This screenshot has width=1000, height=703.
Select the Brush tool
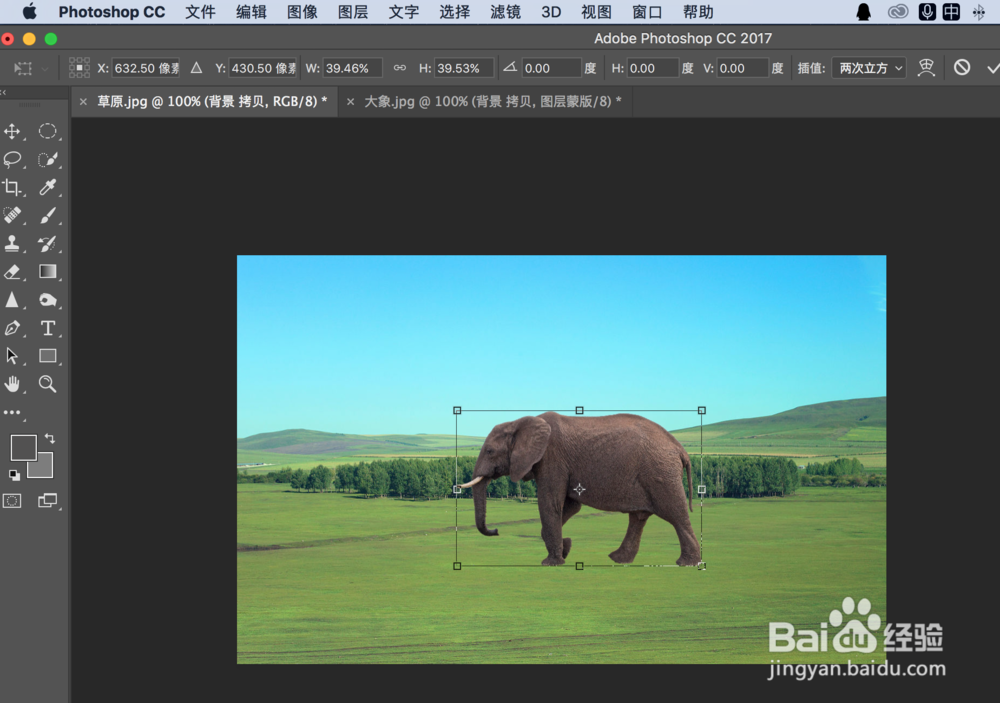47,216
